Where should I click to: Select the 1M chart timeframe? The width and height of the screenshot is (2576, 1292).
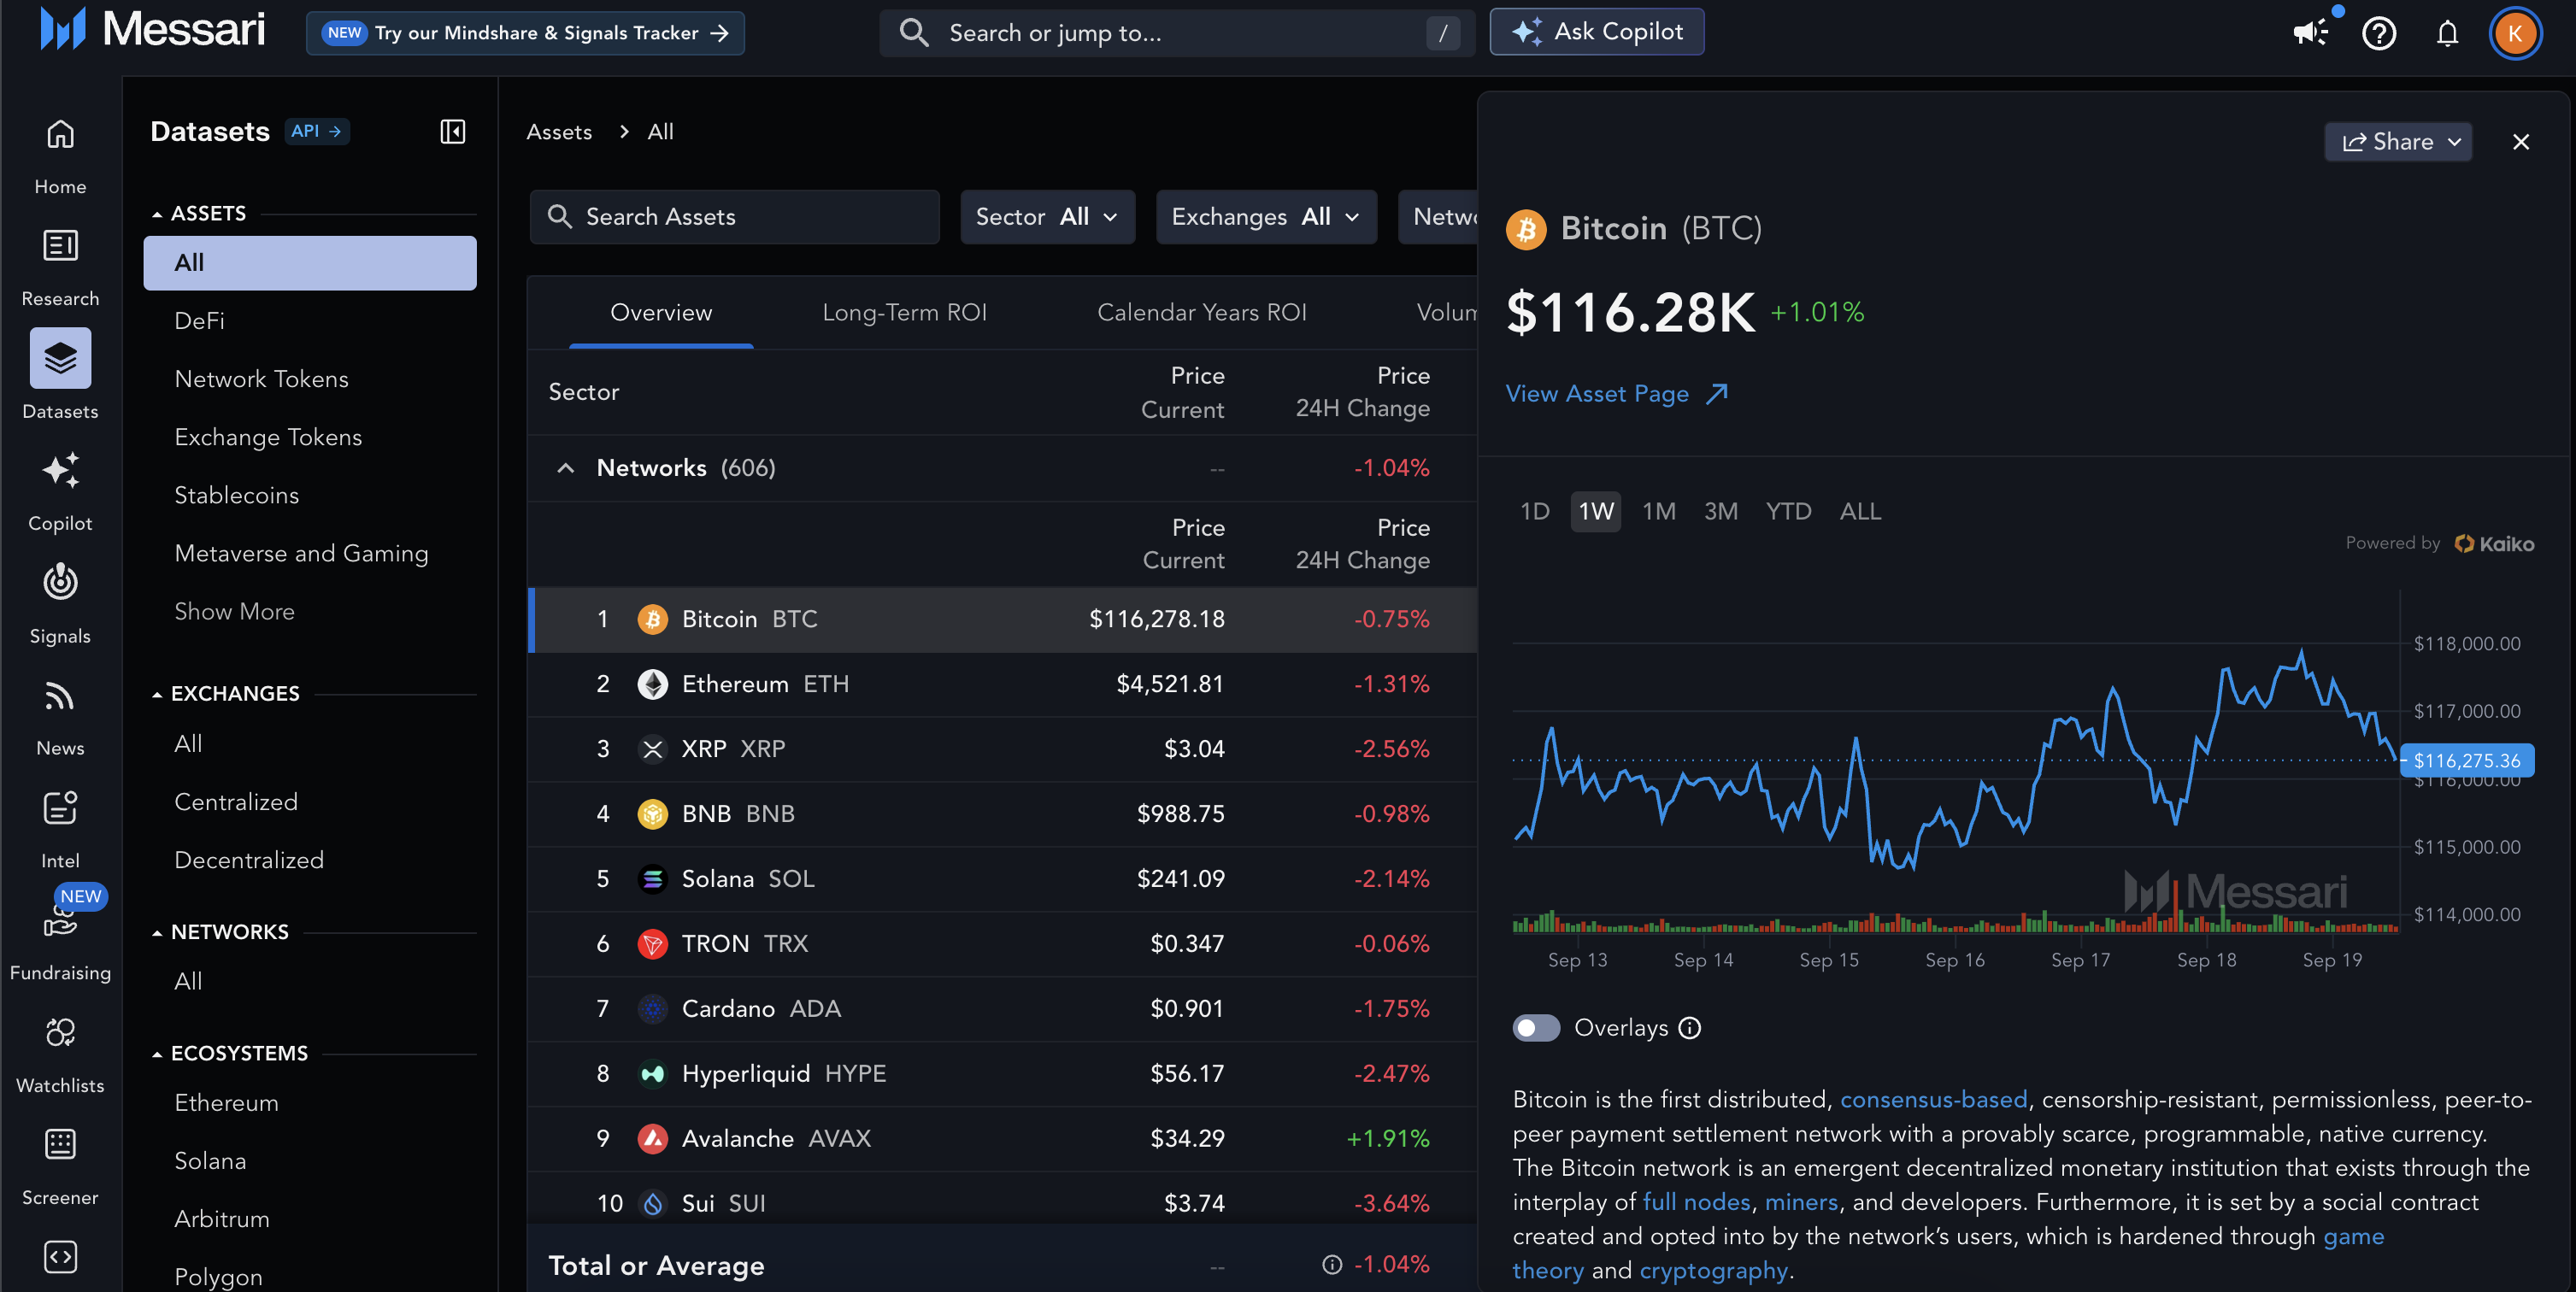[1659, 512]
